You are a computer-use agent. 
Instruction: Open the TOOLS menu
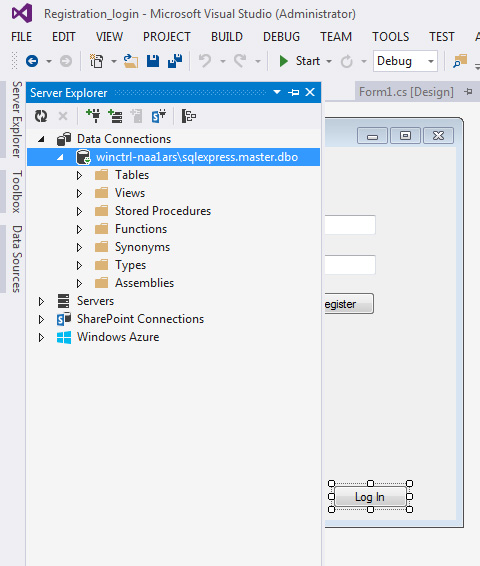click(390, 37)
